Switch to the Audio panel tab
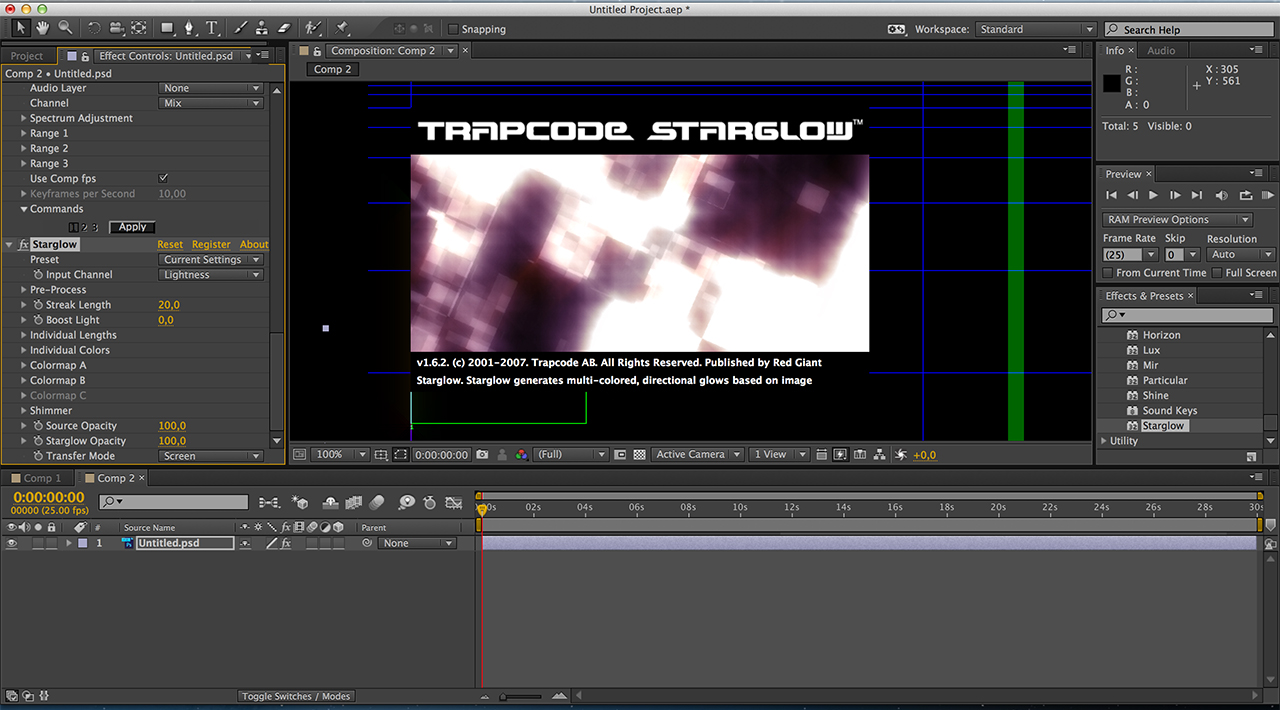Screen dimensions: 1280x710 [1161, 51]
